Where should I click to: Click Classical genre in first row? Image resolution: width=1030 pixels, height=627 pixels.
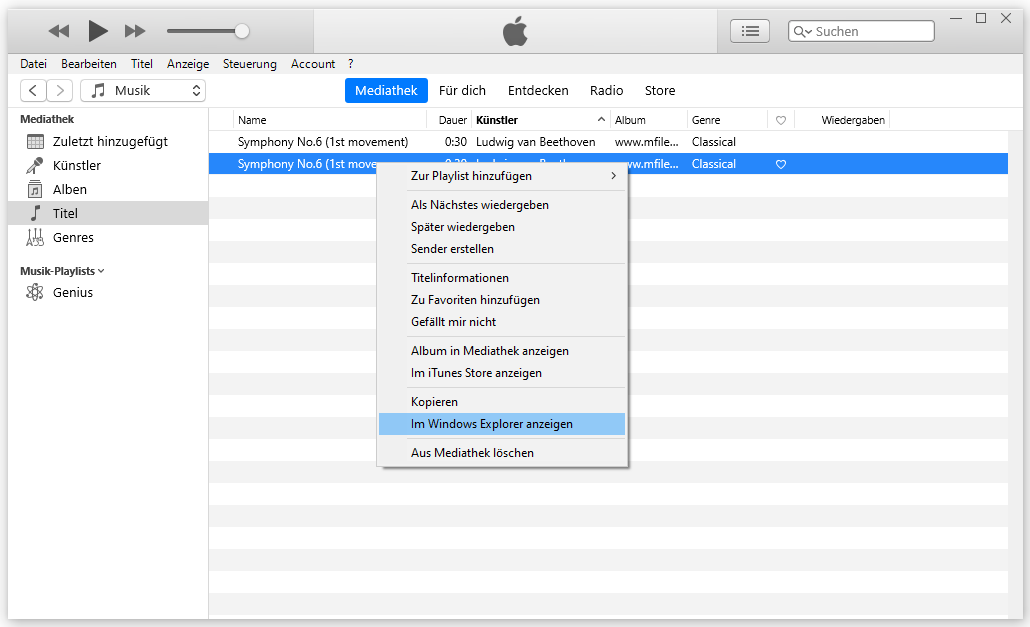click(713, 142)
